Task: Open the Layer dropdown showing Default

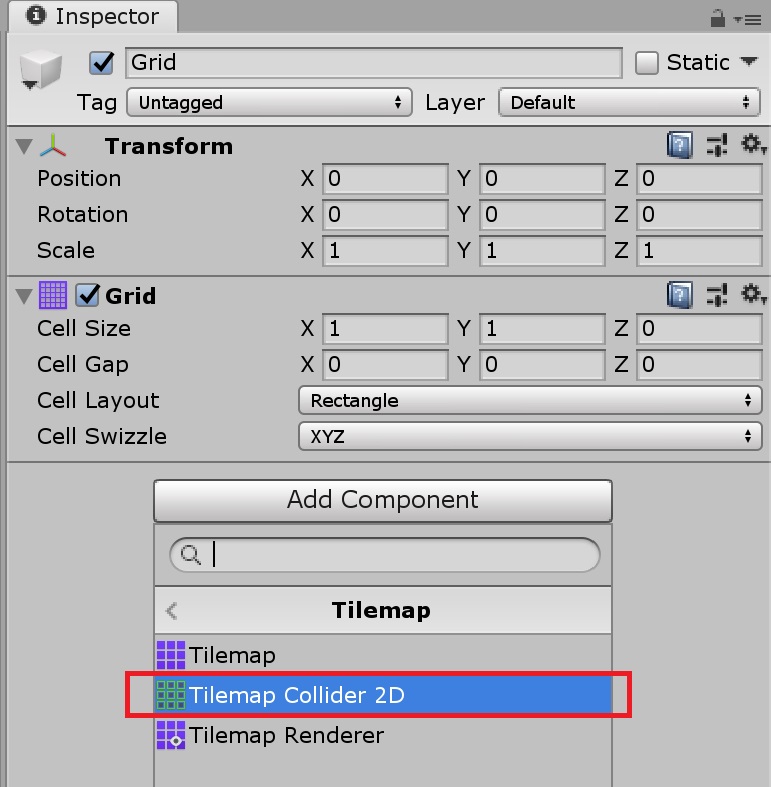Action: pyautogui.click(x=629, y=102)
